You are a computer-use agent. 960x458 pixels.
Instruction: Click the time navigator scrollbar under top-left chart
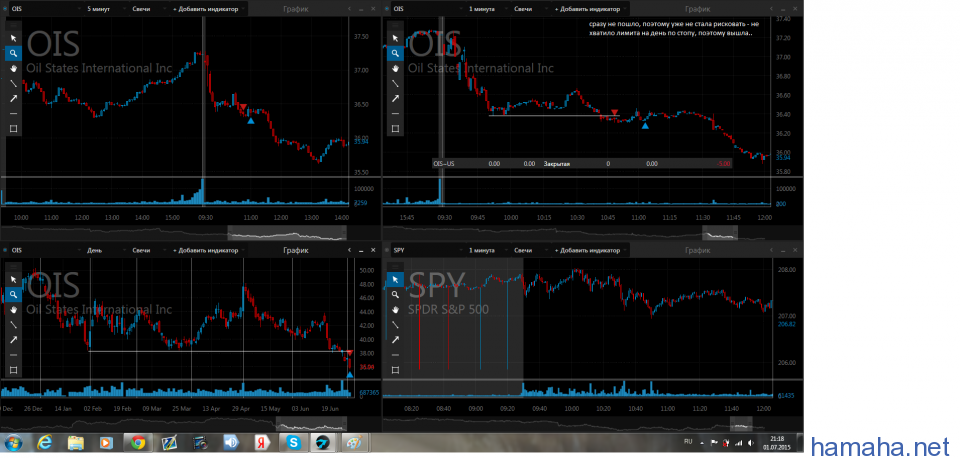pyautogui.click(x=287, y=233)
